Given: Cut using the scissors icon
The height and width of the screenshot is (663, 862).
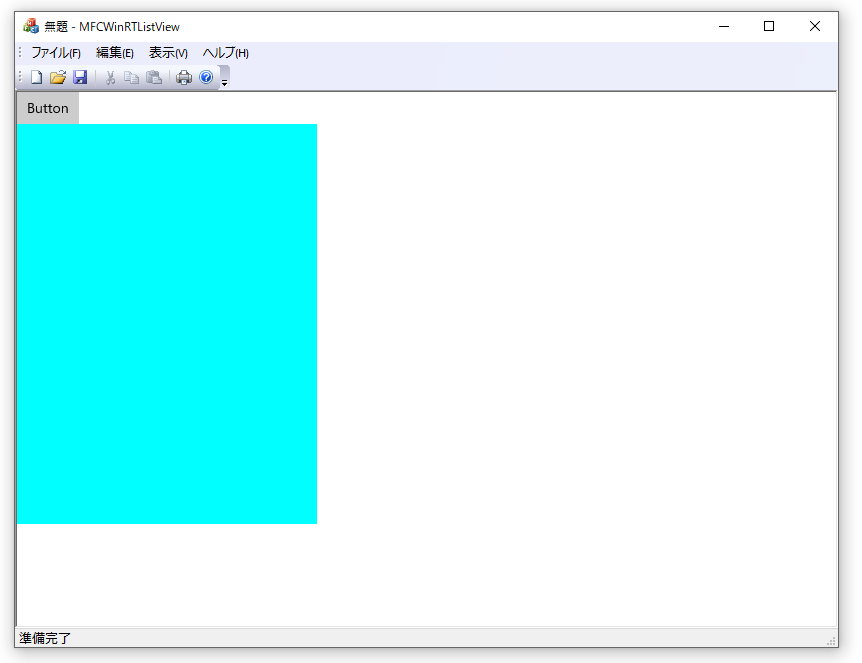Looking at the screenshot, I should (110, 77).
